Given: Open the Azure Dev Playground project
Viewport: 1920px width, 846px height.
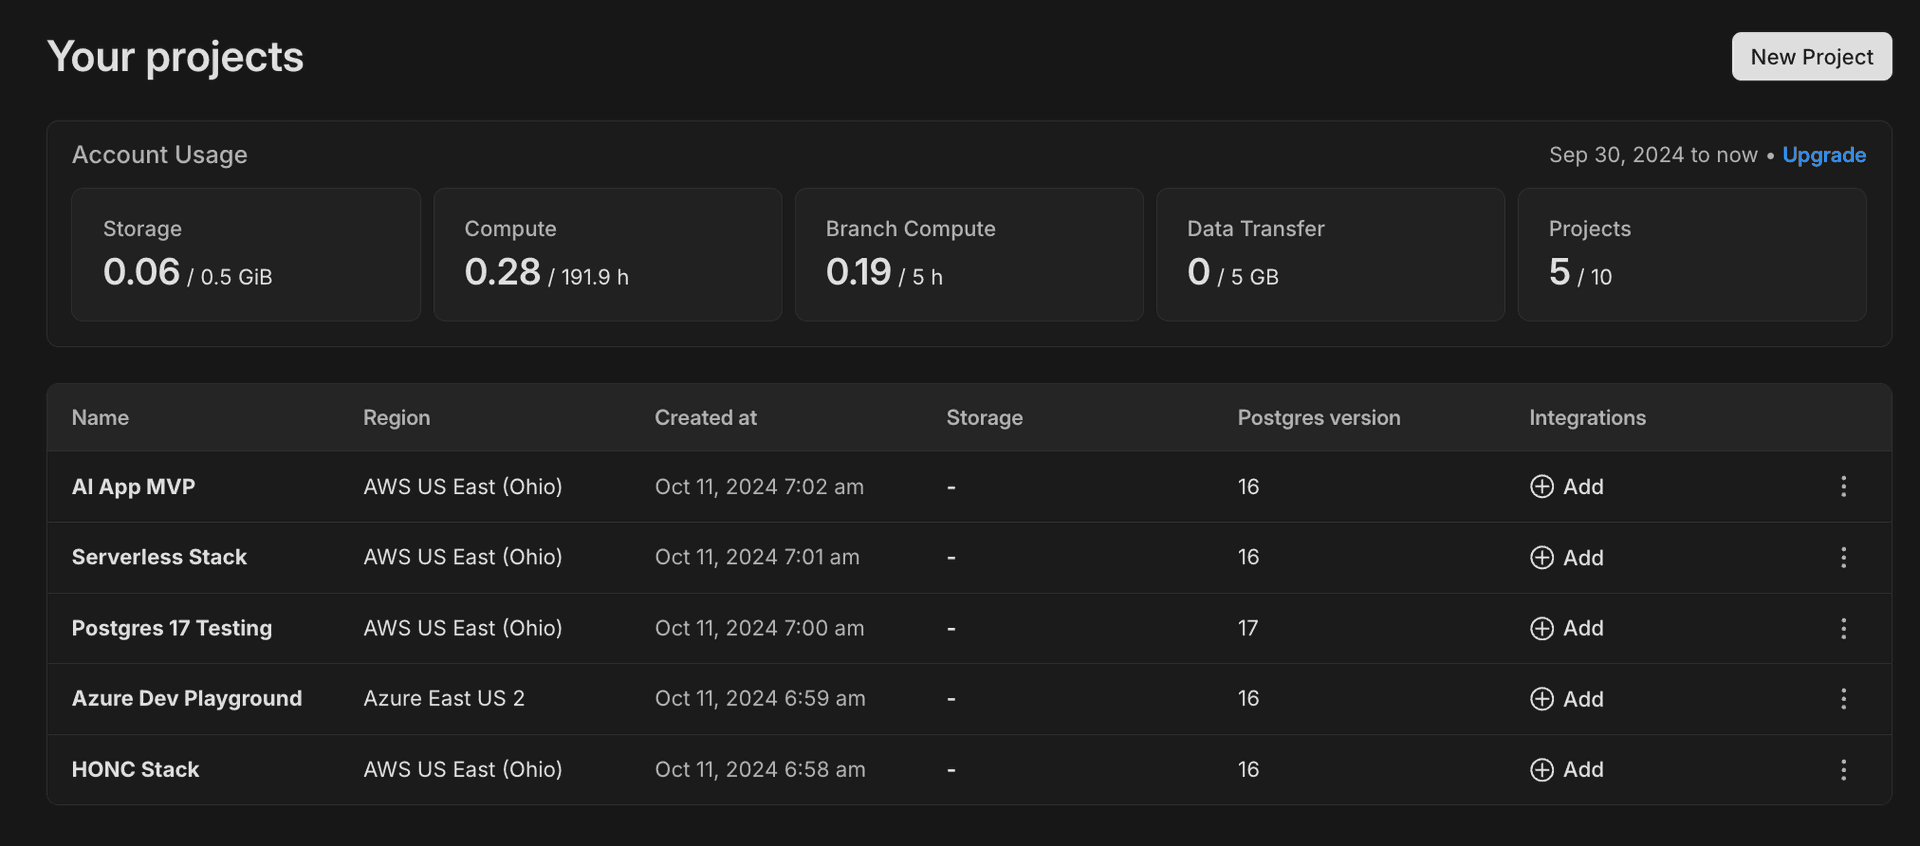Looking at the screenshot, I should (187, 699).
